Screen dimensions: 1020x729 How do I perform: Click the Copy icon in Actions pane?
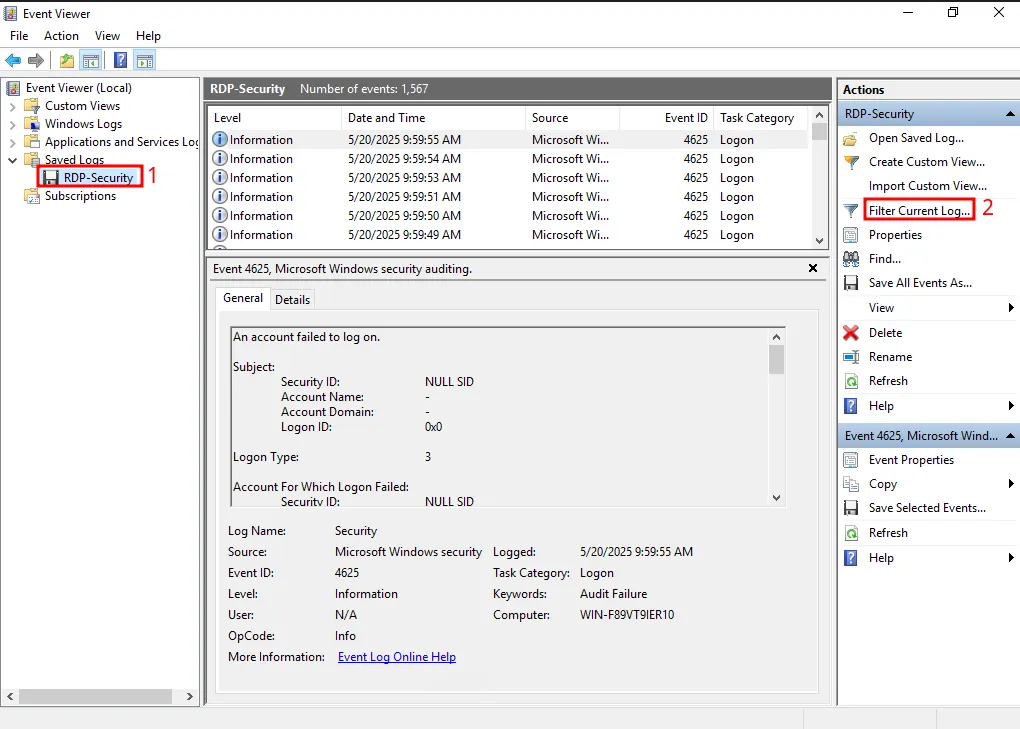(x=851, y=484)
